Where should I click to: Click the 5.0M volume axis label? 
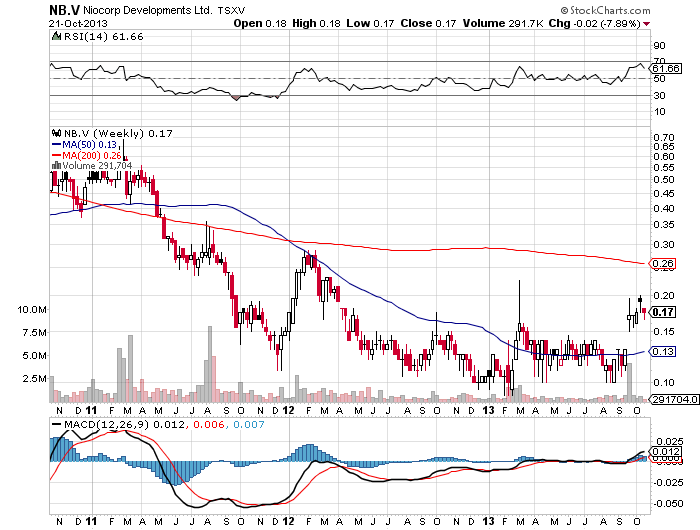34,356
